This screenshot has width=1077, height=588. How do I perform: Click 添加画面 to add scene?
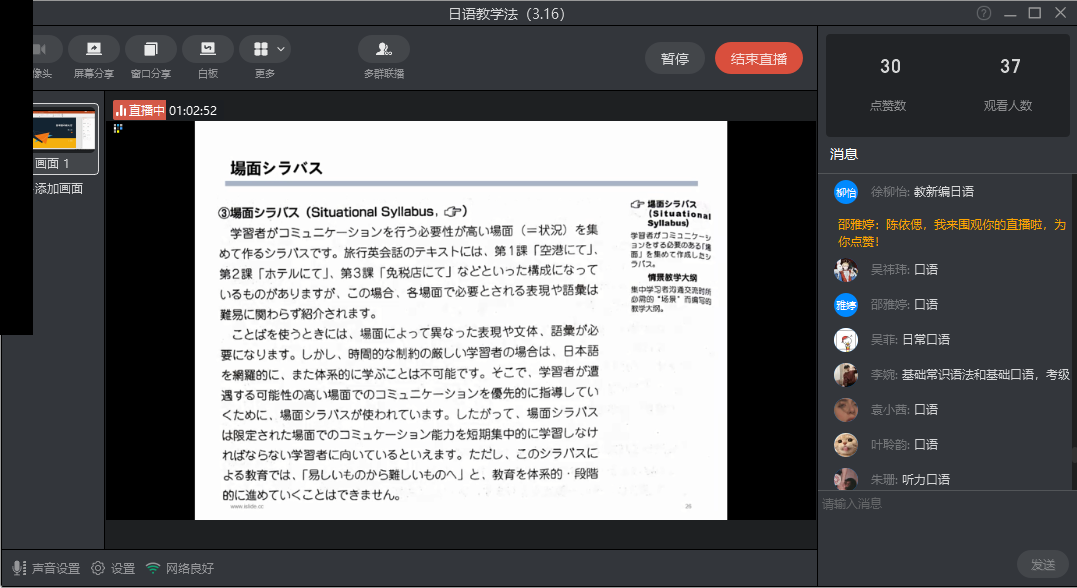pos(59,189)
